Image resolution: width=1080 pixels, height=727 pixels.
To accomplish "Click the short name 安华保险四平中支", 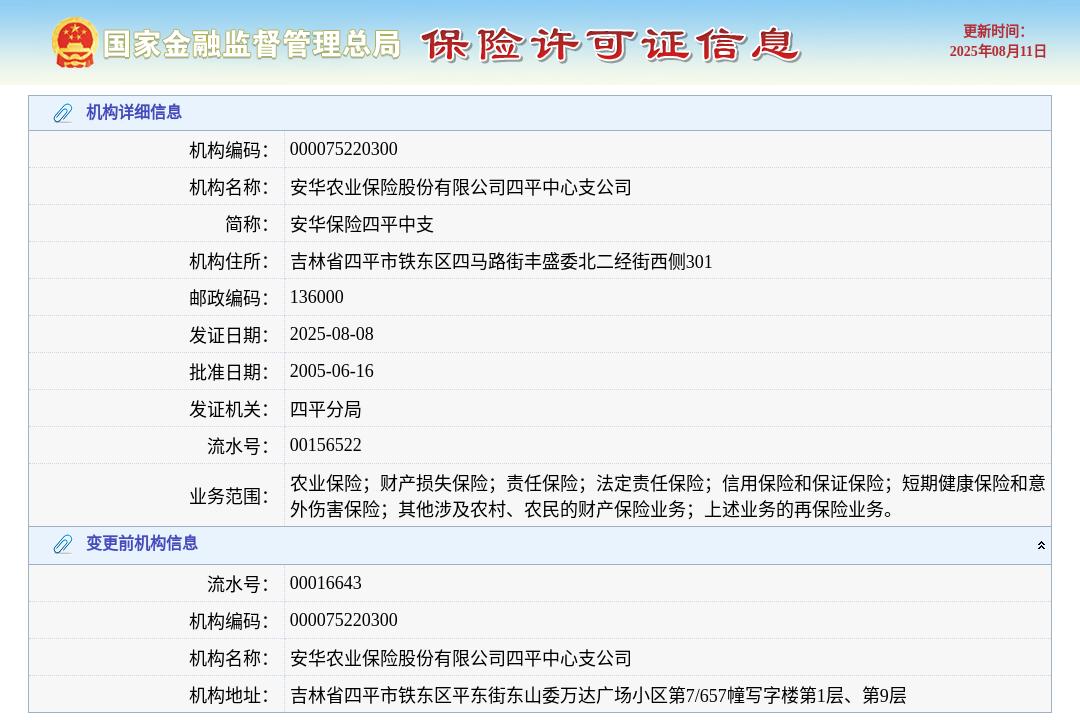I will click(362, 225).
